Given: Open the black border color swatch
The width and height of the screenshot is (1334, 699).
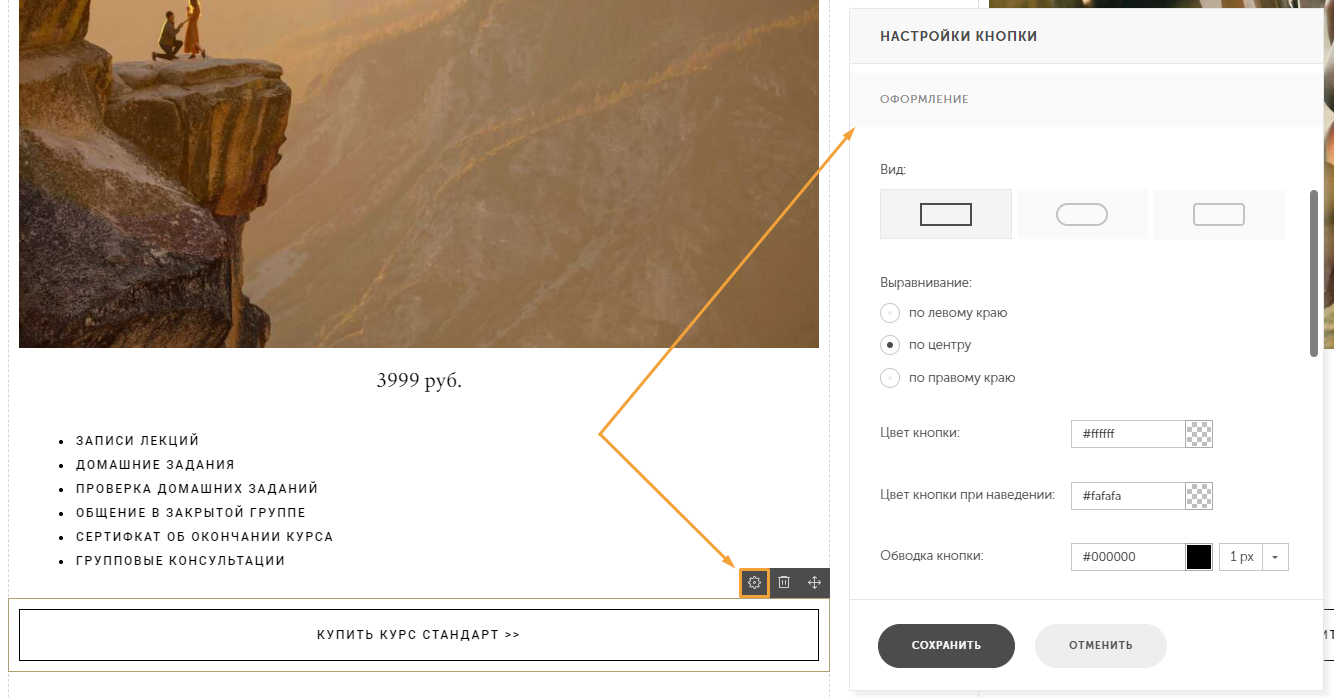Looking at the screenshot, I should tap(1199, 557).
